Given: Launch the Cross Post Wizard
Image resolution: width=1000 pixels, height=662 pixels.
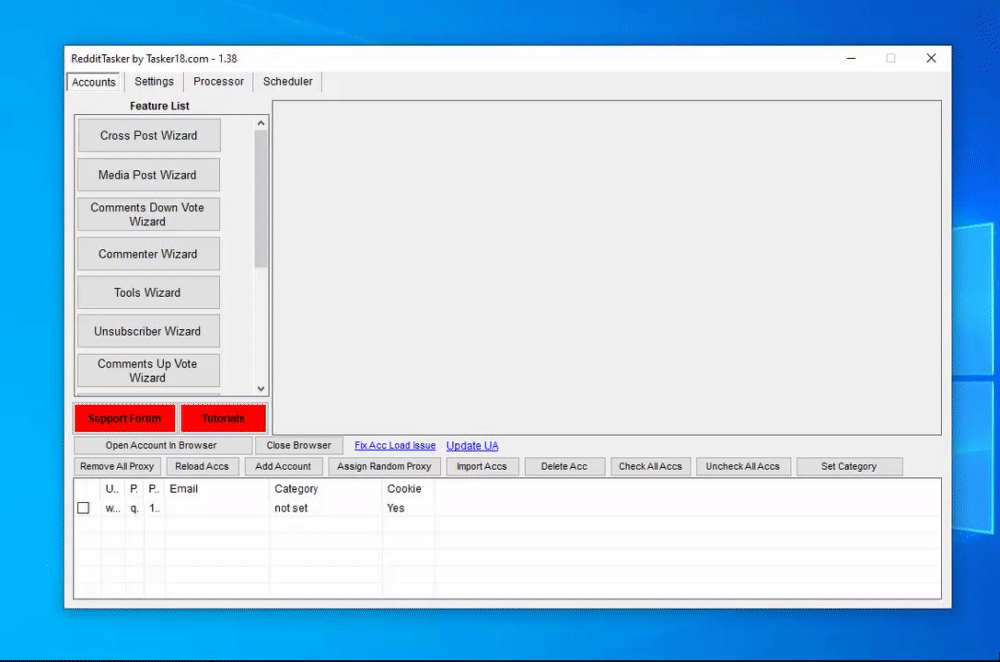Looking at the screenshot, I should click(x=149, y=135).
